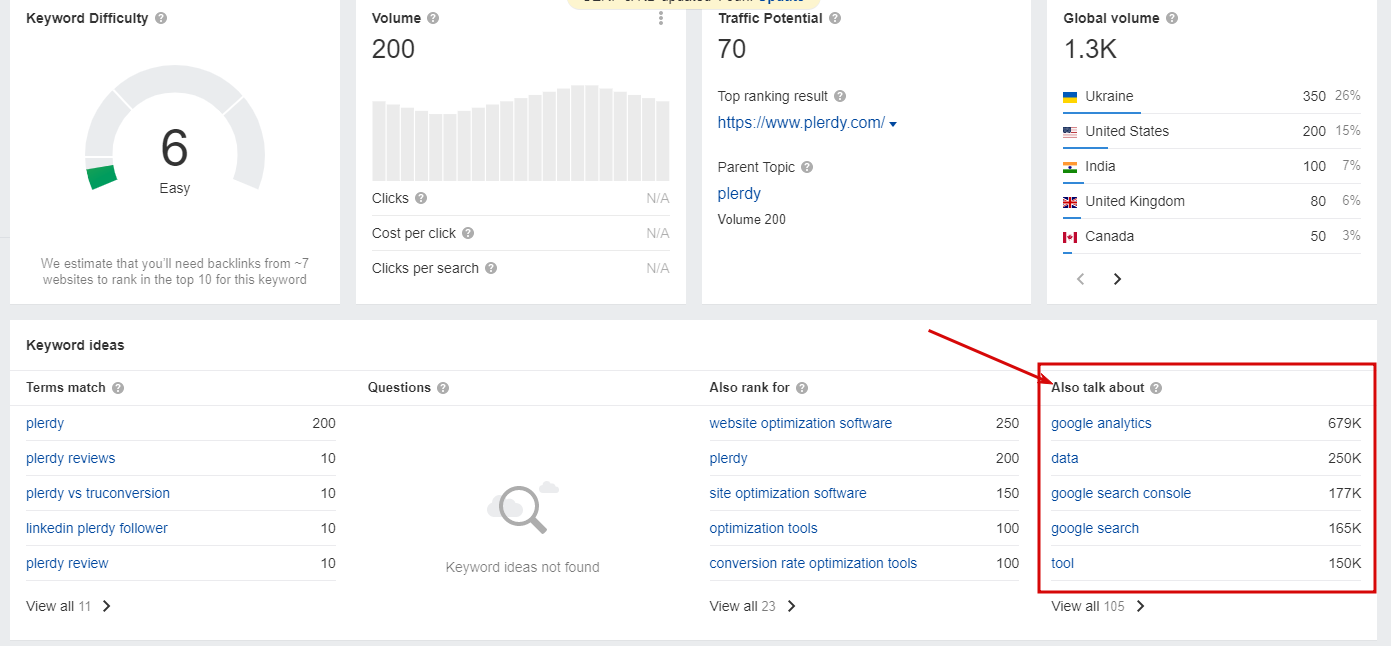Open View all 105 also talk about
Image resolution: width=1391 pixels, height=646 pixels.
point(1098,606)
